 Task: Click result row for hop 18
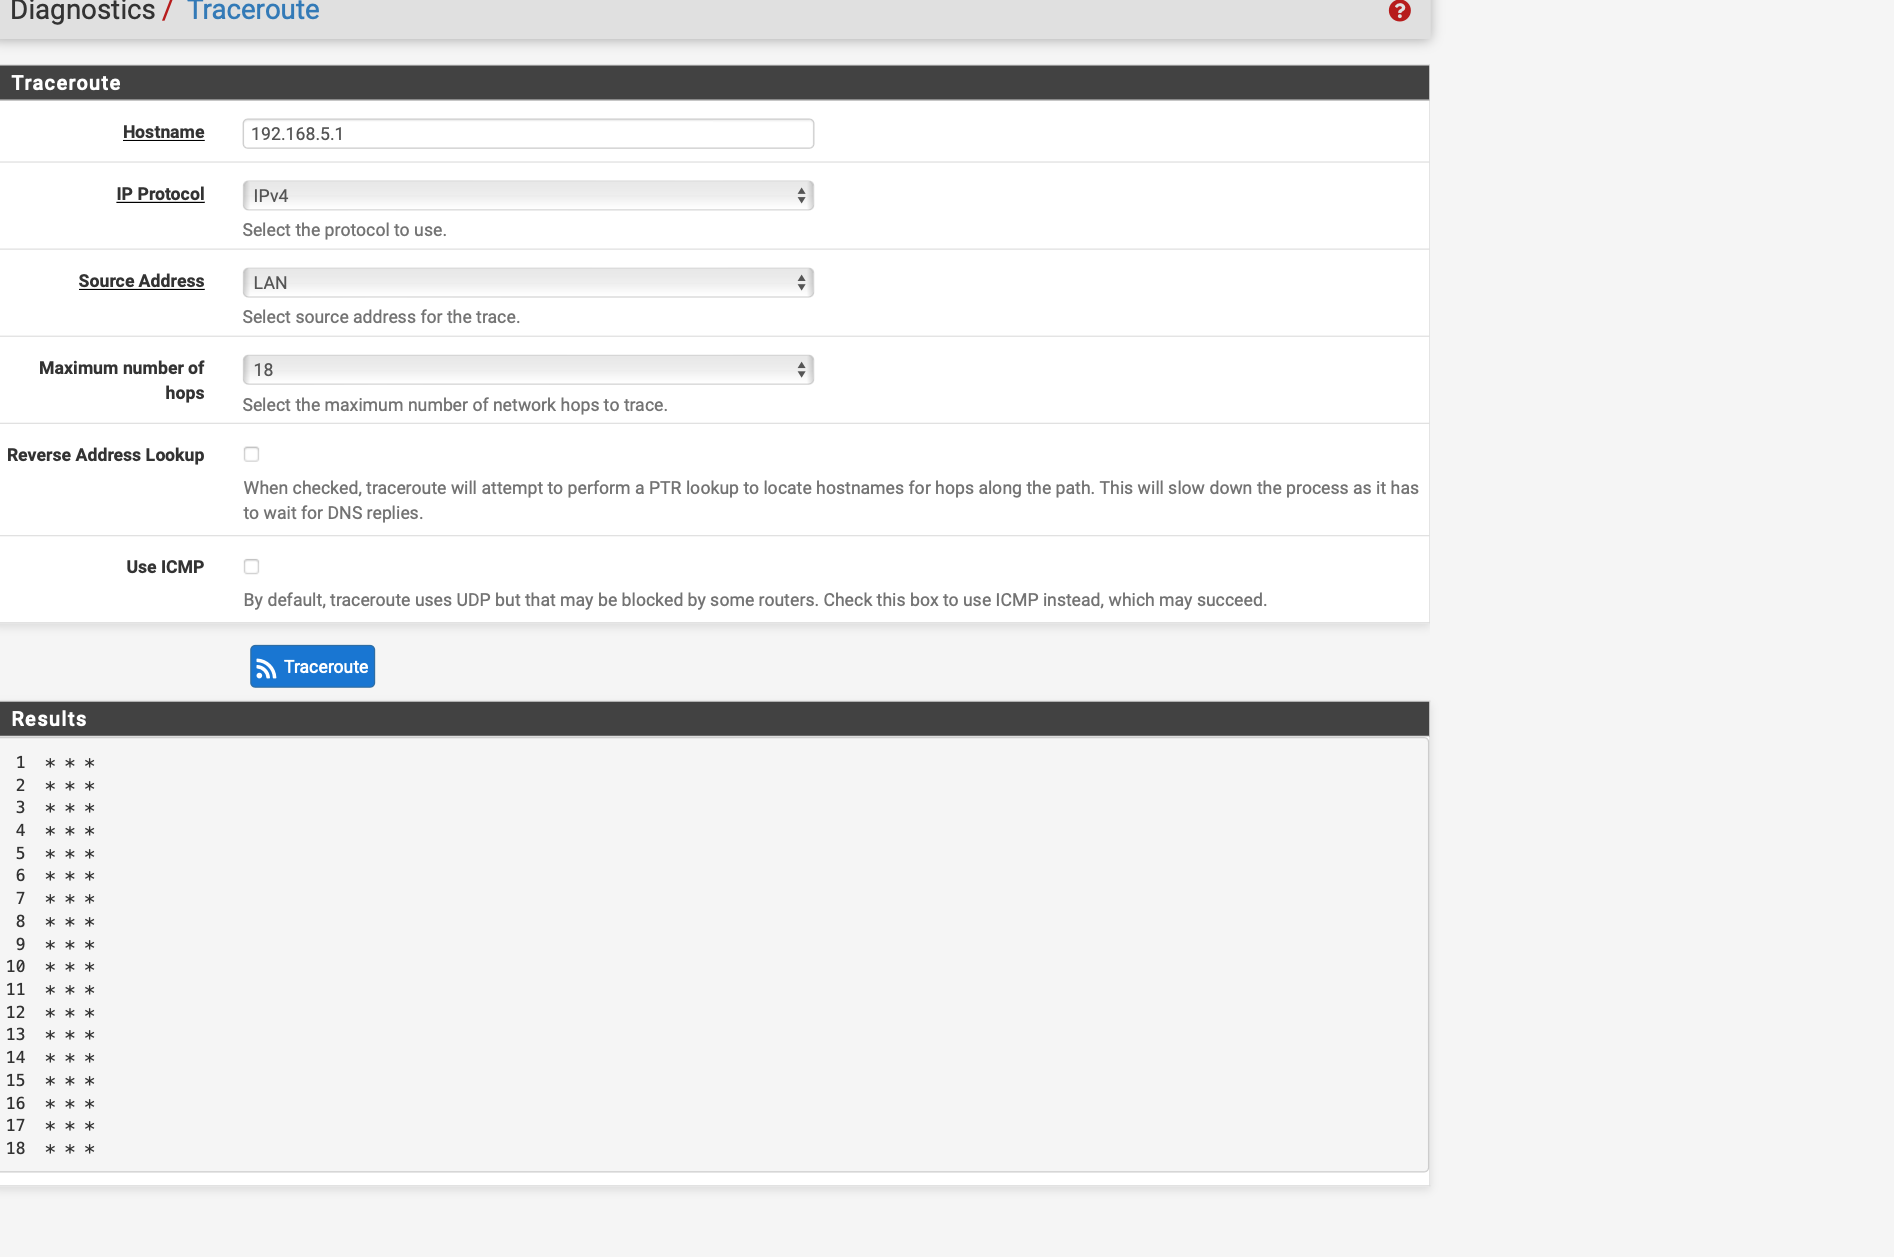[x=51, y=1149]
